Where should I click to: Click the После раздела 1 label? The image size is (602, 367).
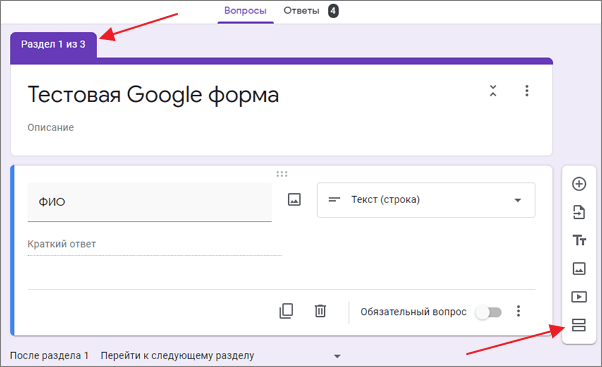click(x=49, y=356)
